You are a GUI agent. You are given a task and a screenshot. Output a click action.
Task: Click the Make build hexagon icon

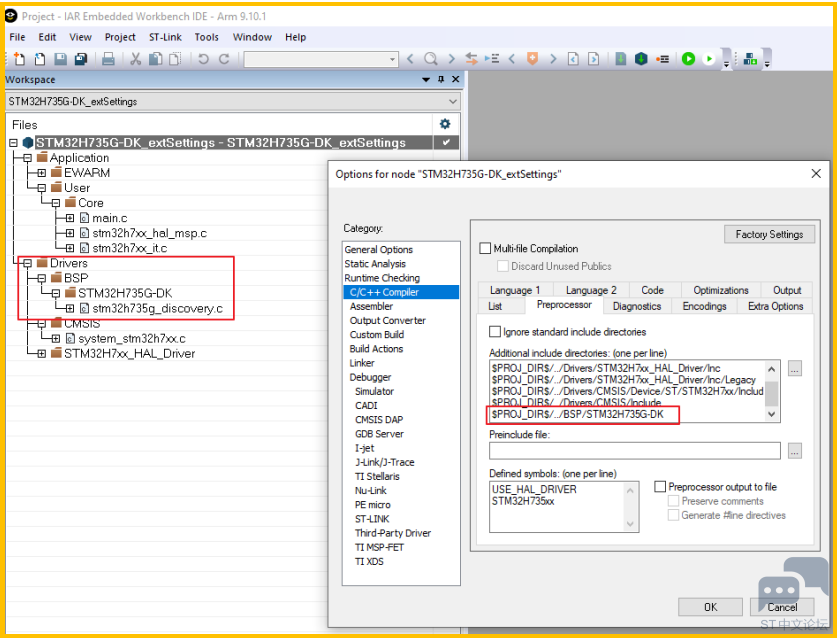tap(641, 59)
